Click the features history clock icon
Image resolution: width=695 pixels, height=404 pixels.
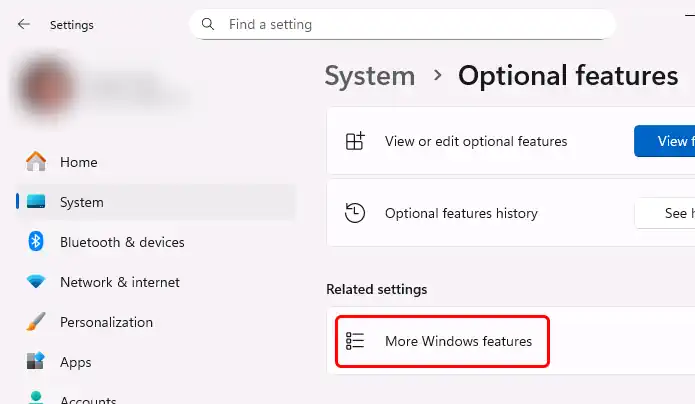coord(355,213)
